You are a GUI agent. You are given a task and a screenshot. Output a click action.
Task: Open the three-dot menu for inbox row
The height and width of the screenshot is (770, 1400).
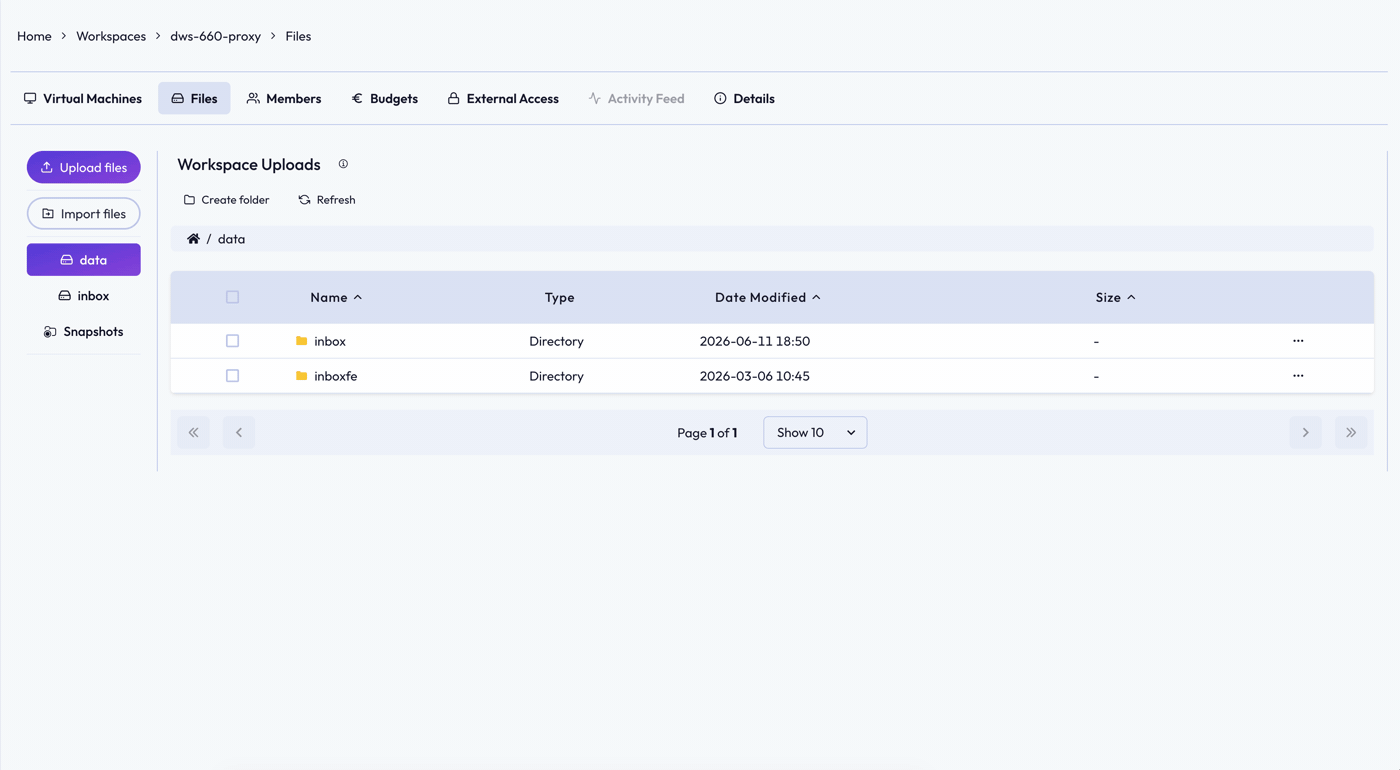click(x=1298, y=341)
